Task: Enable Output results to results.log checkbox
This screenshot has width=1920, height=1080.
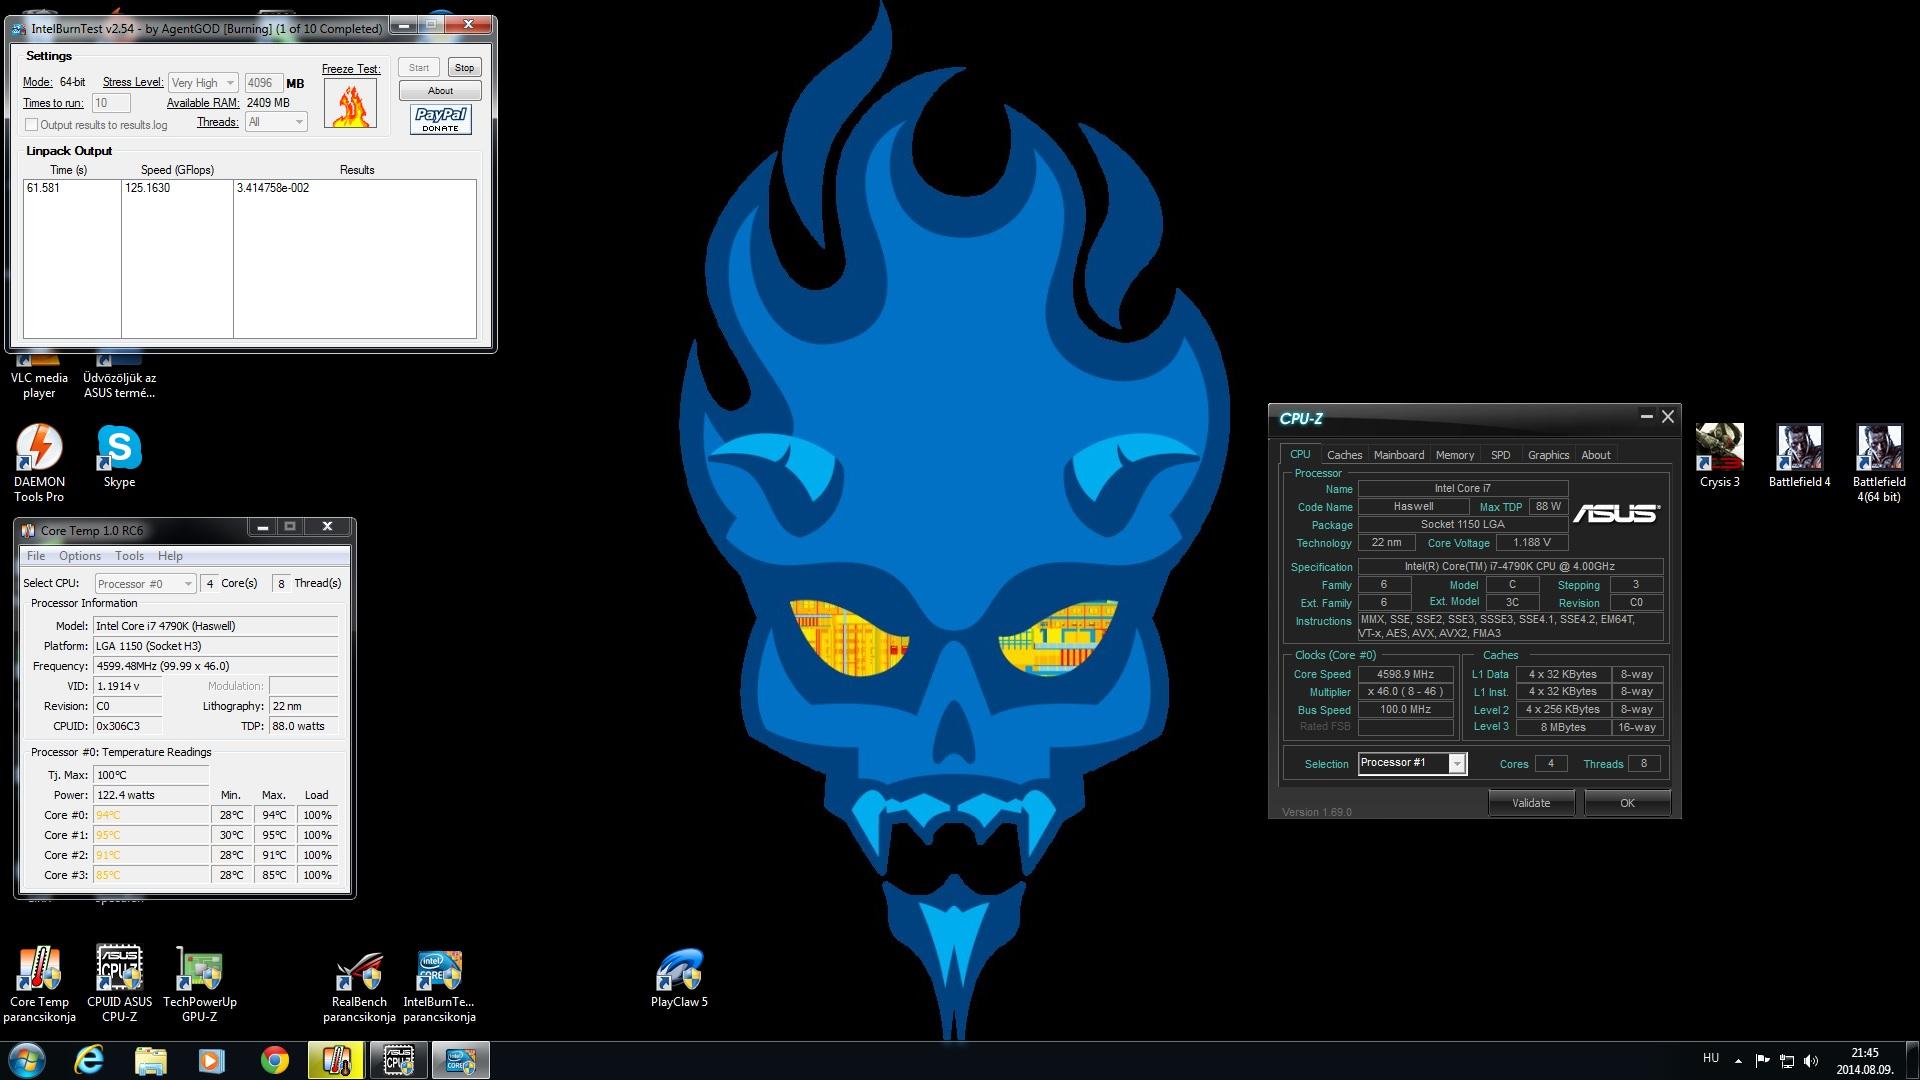Action: pyautogui.click(x=32, y=125)
